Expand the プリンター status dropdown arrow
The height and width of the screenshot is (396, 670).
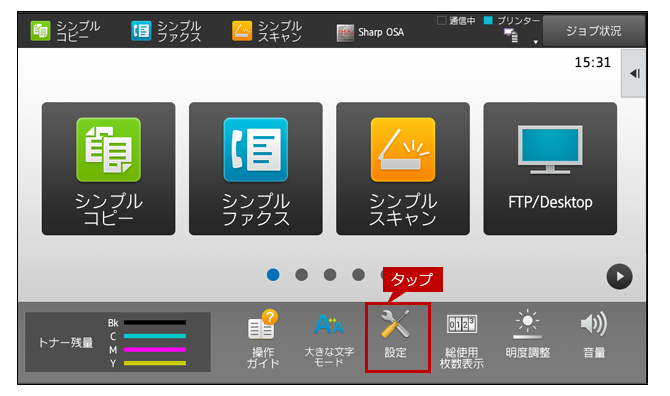pyautogui.click(x=535, y=42)
